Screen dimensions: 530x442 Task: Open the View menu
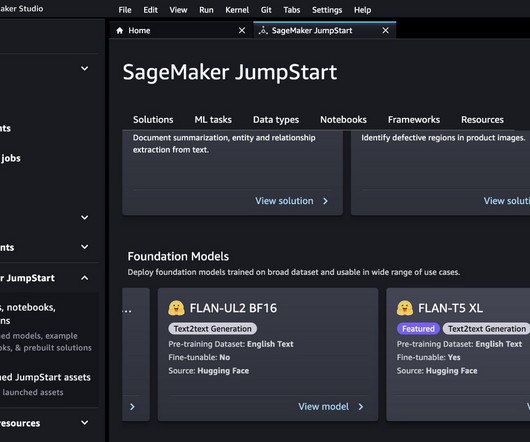[x=178, y=10]
